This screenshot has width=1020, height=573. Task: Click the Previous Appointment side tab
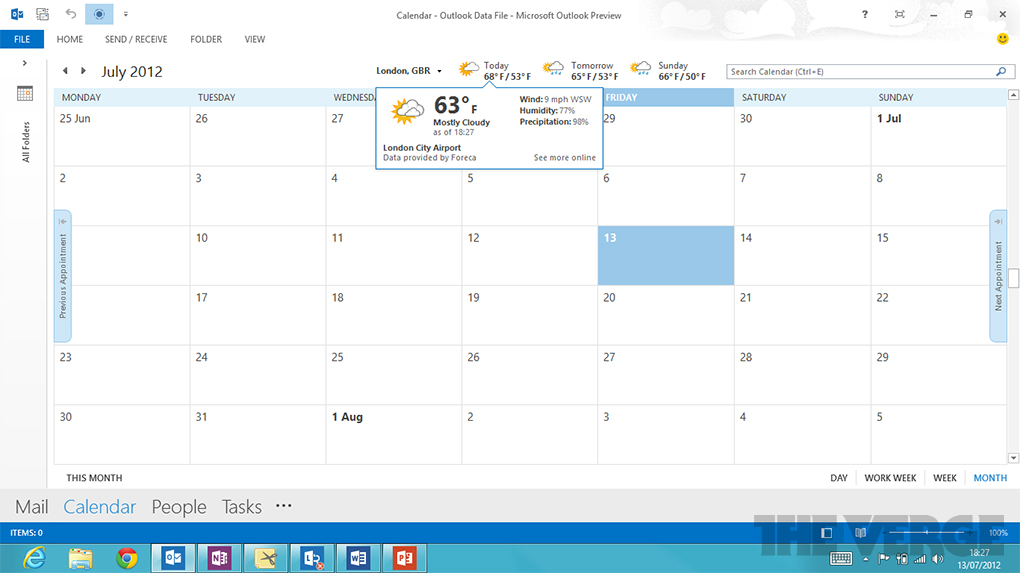coord(62,276)
